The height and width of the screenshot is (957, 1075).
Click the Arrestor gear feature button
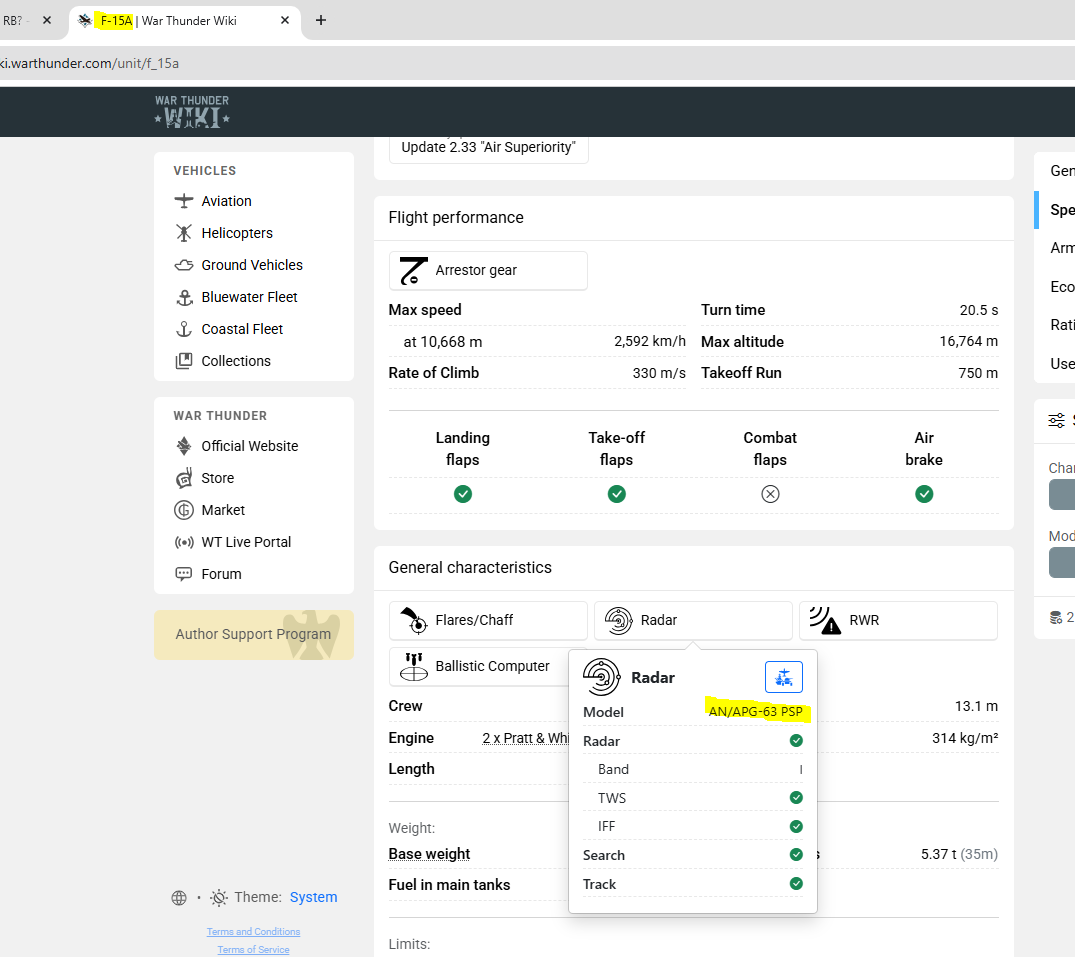[x=488, y=270]
